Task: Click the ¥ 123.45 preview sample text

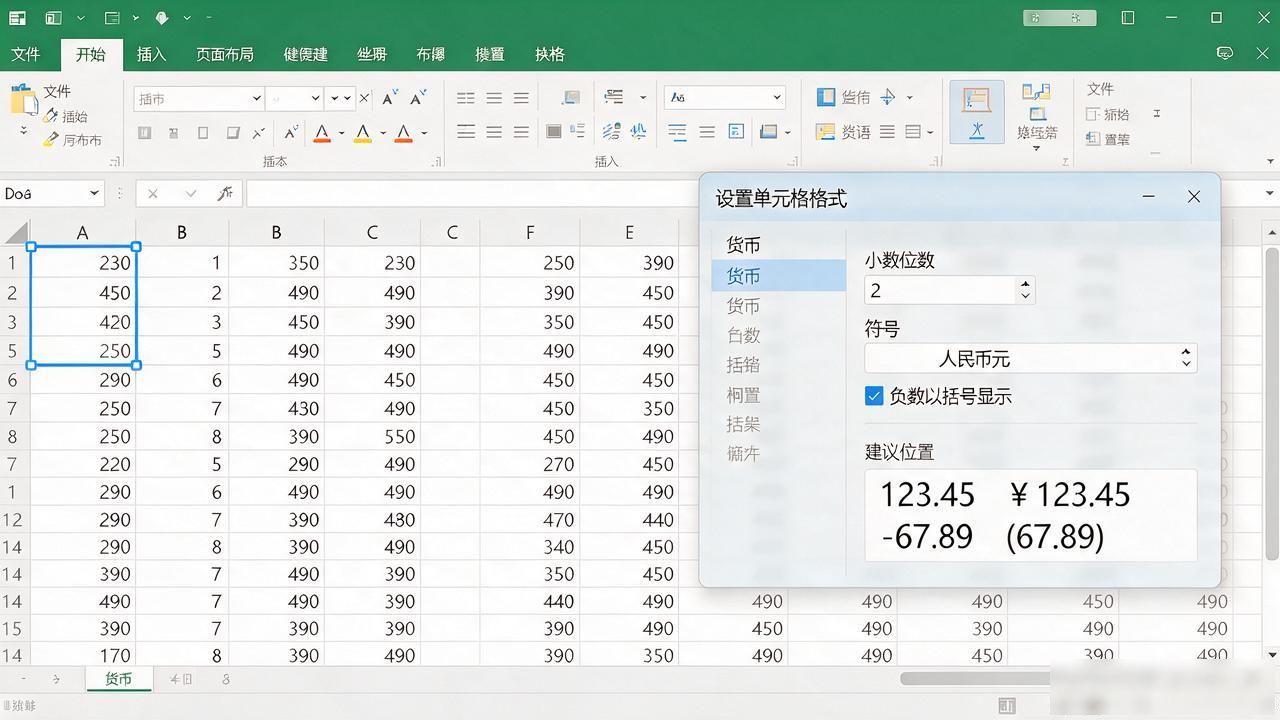Action: [1069, 494]
